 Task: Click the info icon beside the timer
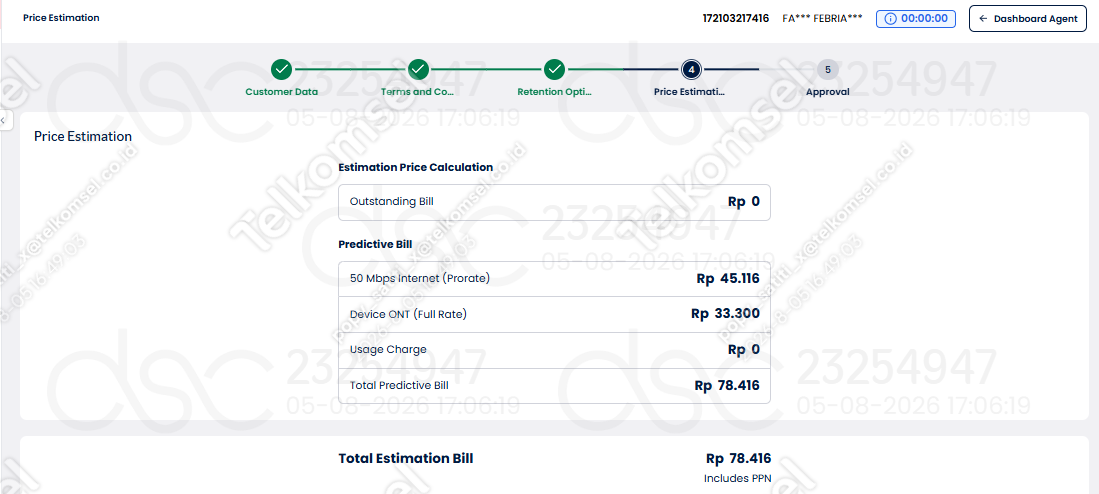click(891, 19)
